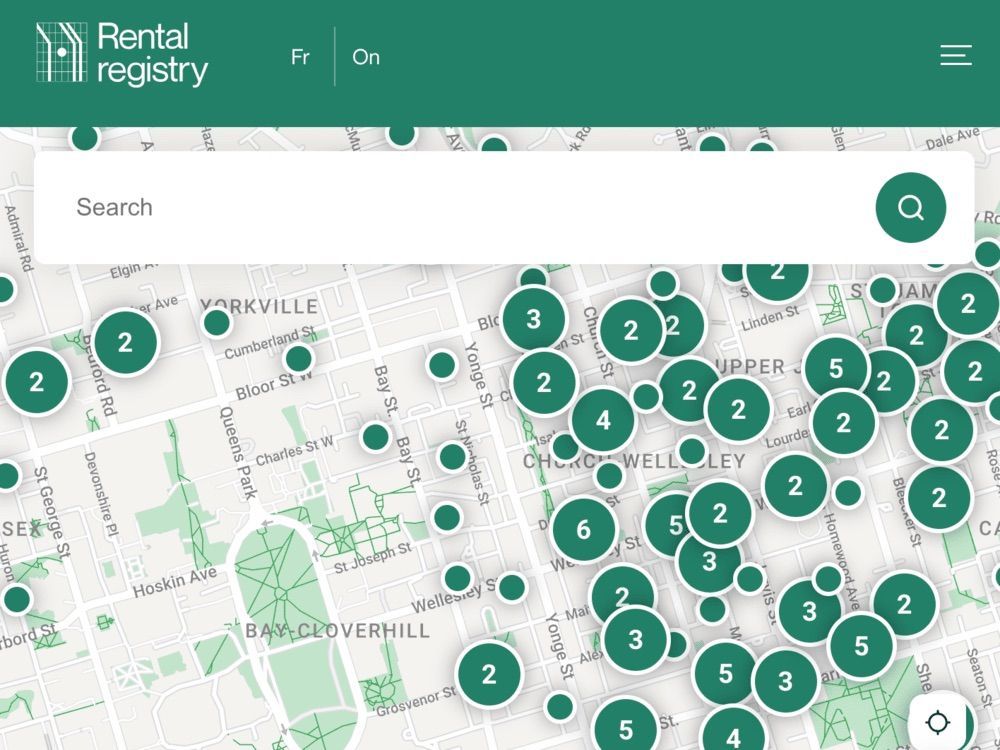The height and width of the screenshot is (750, 1000).
Task: Select the On language option
Action: (x=366, y=57)
